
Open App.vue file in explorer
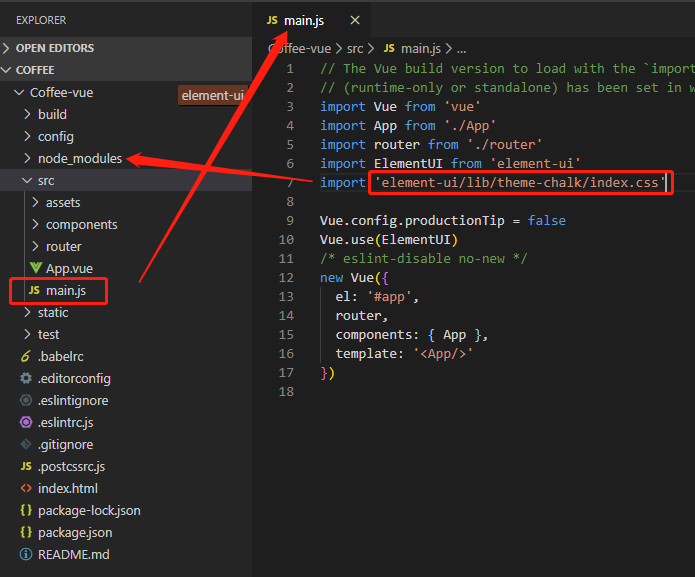69,269
